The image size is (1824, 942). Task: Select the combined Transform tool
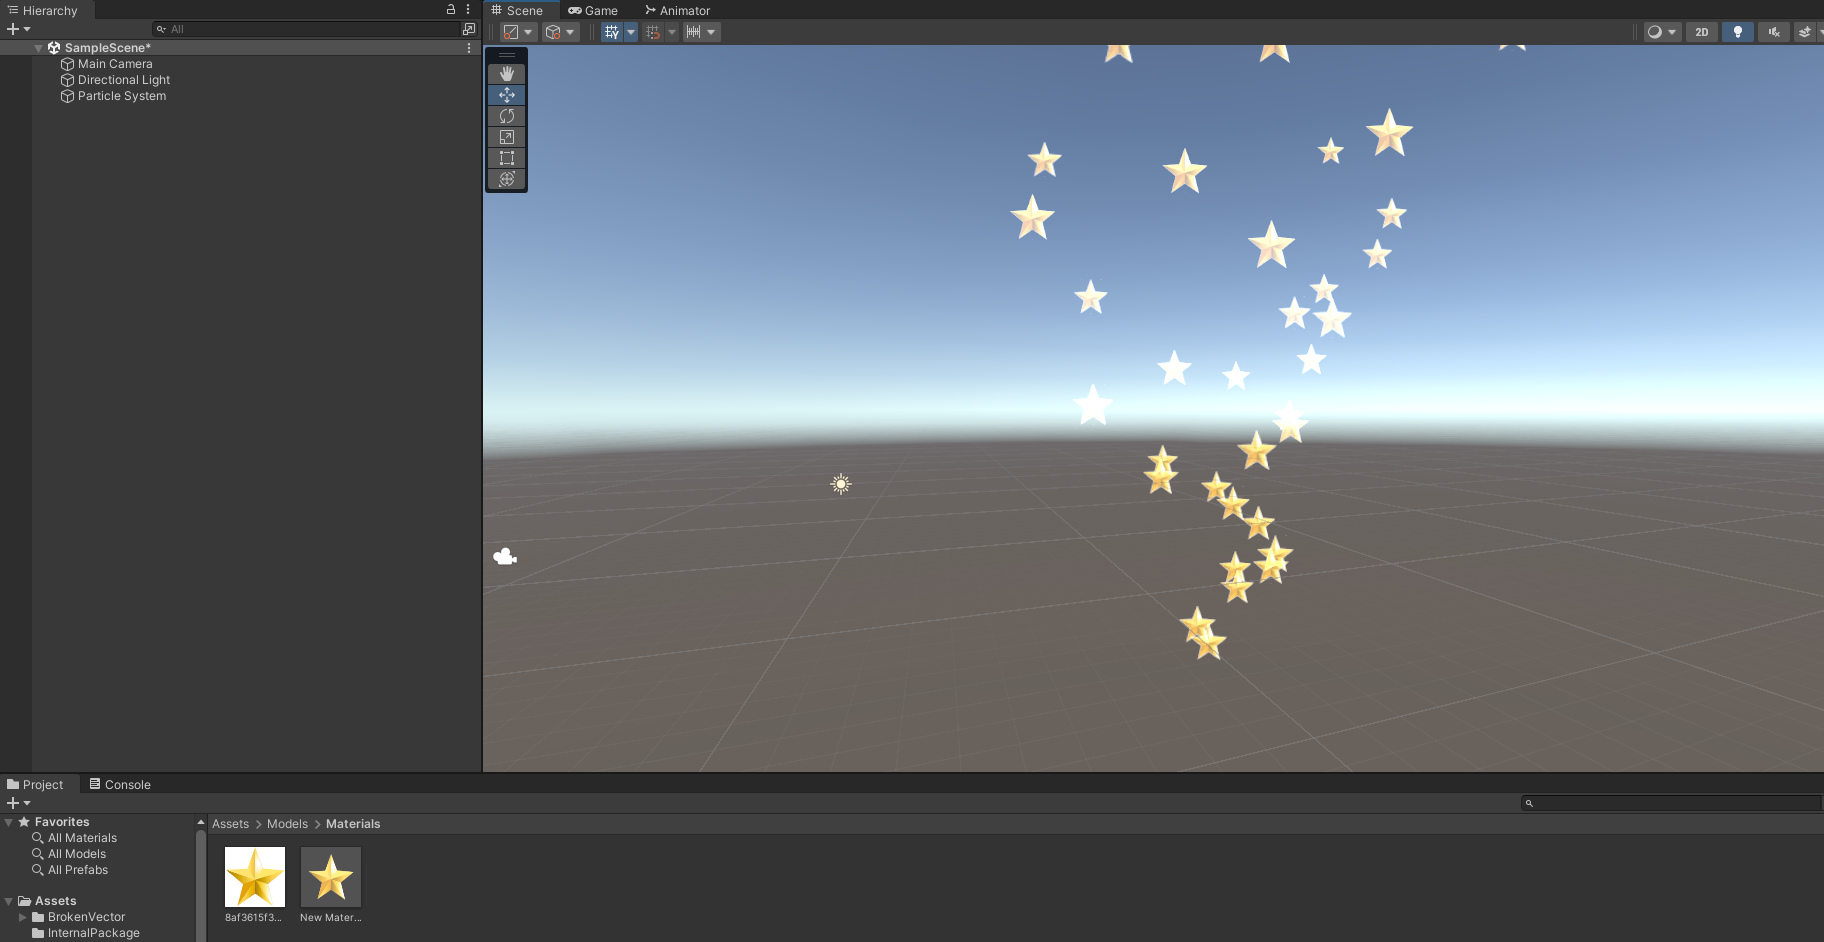(x=507, y=179)
